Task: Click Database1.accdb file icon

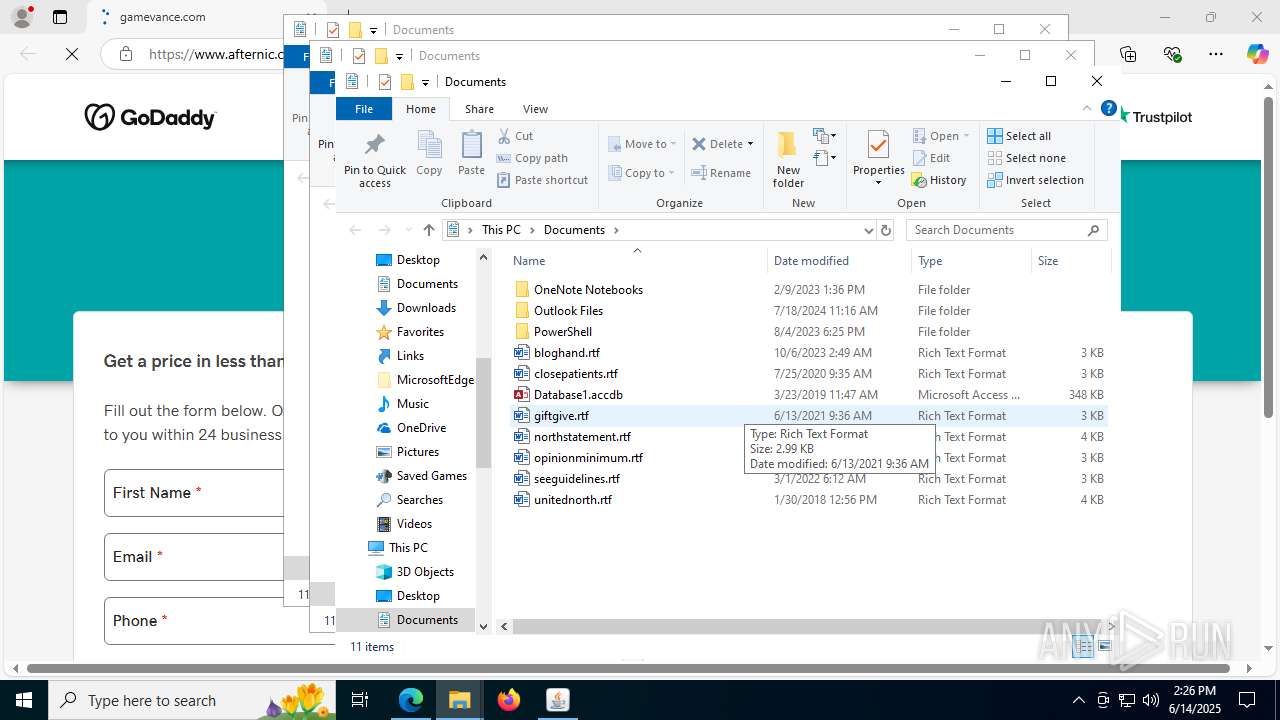Action: point(521,395)
